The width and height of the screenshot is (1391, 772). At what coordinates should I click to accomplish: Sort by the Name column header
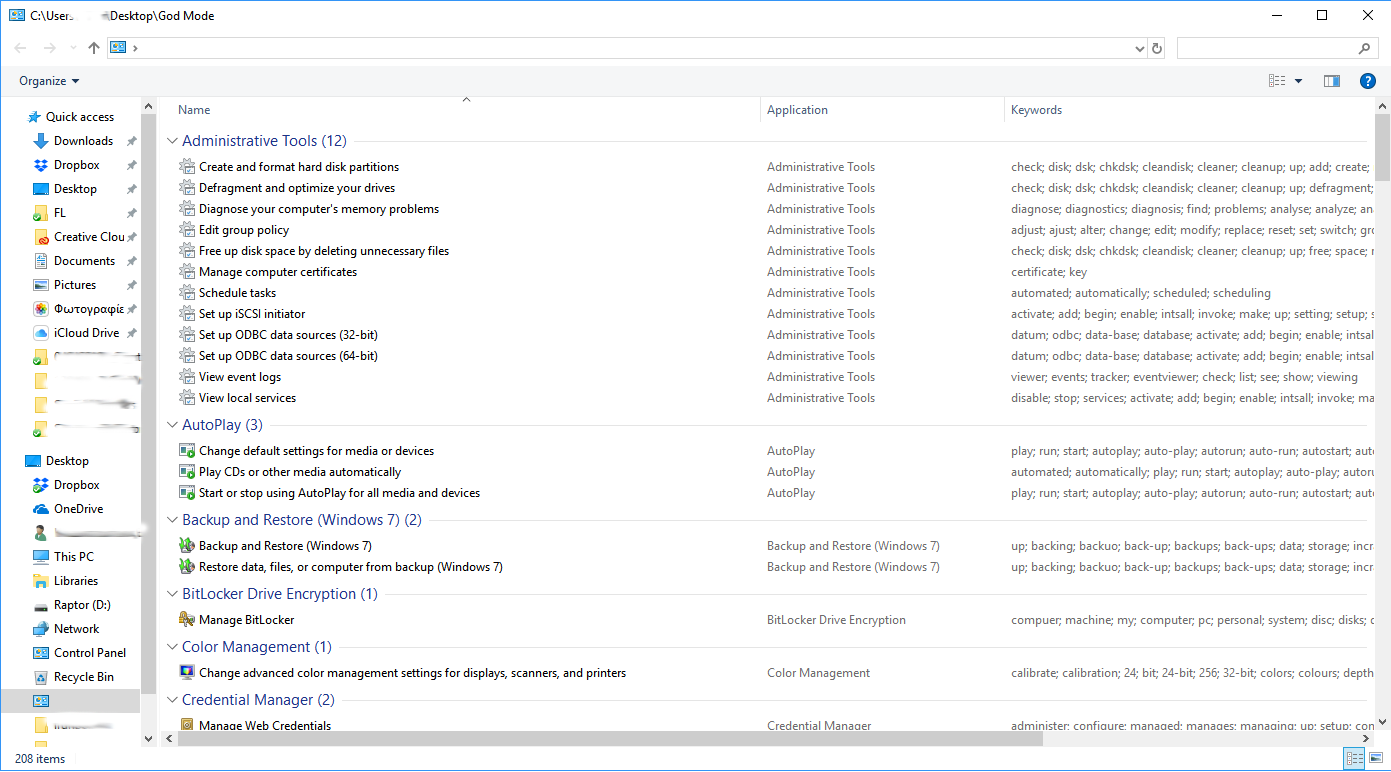194,110
